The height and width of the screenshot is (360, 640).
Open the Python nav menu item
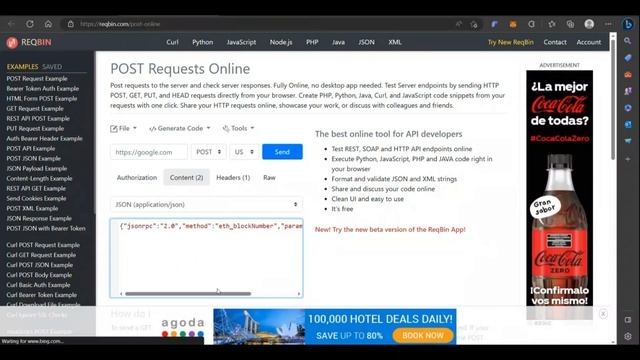coord(202,42)
